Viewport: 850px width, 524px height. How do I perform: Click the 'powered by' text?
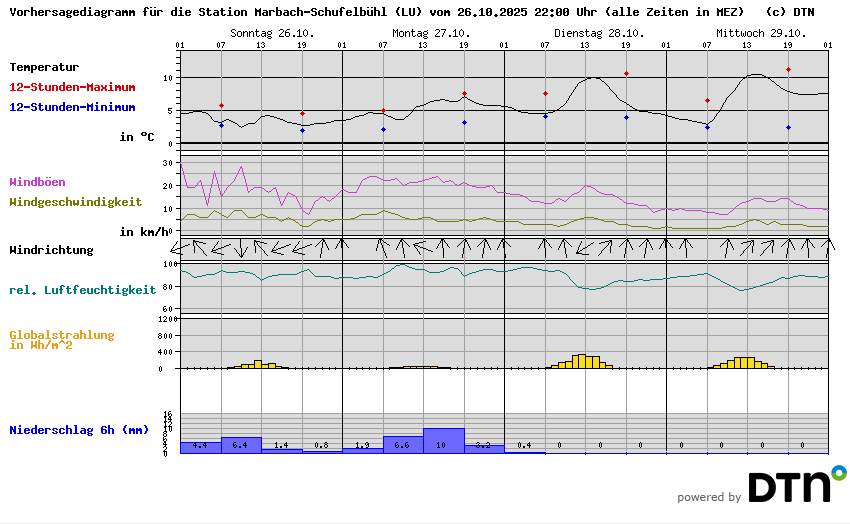point(709,497)
